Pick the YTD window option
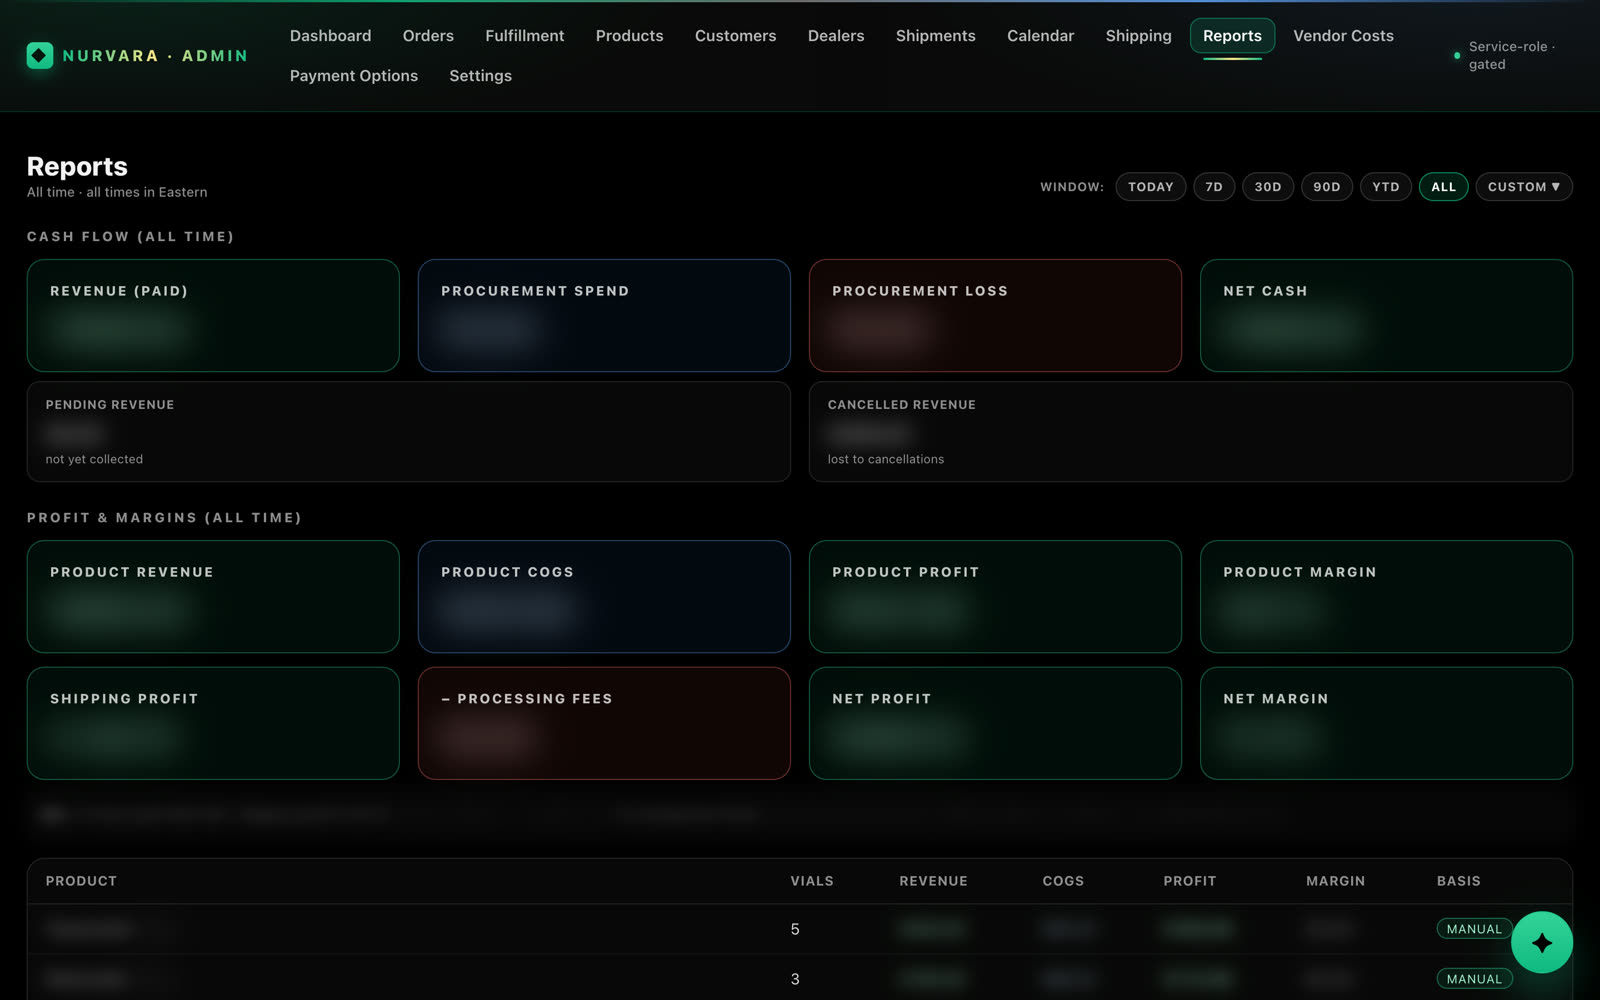Image resolution: width=1600 pixels, height=1000 pixels. pyautogui.click(x=1386, y=187)
